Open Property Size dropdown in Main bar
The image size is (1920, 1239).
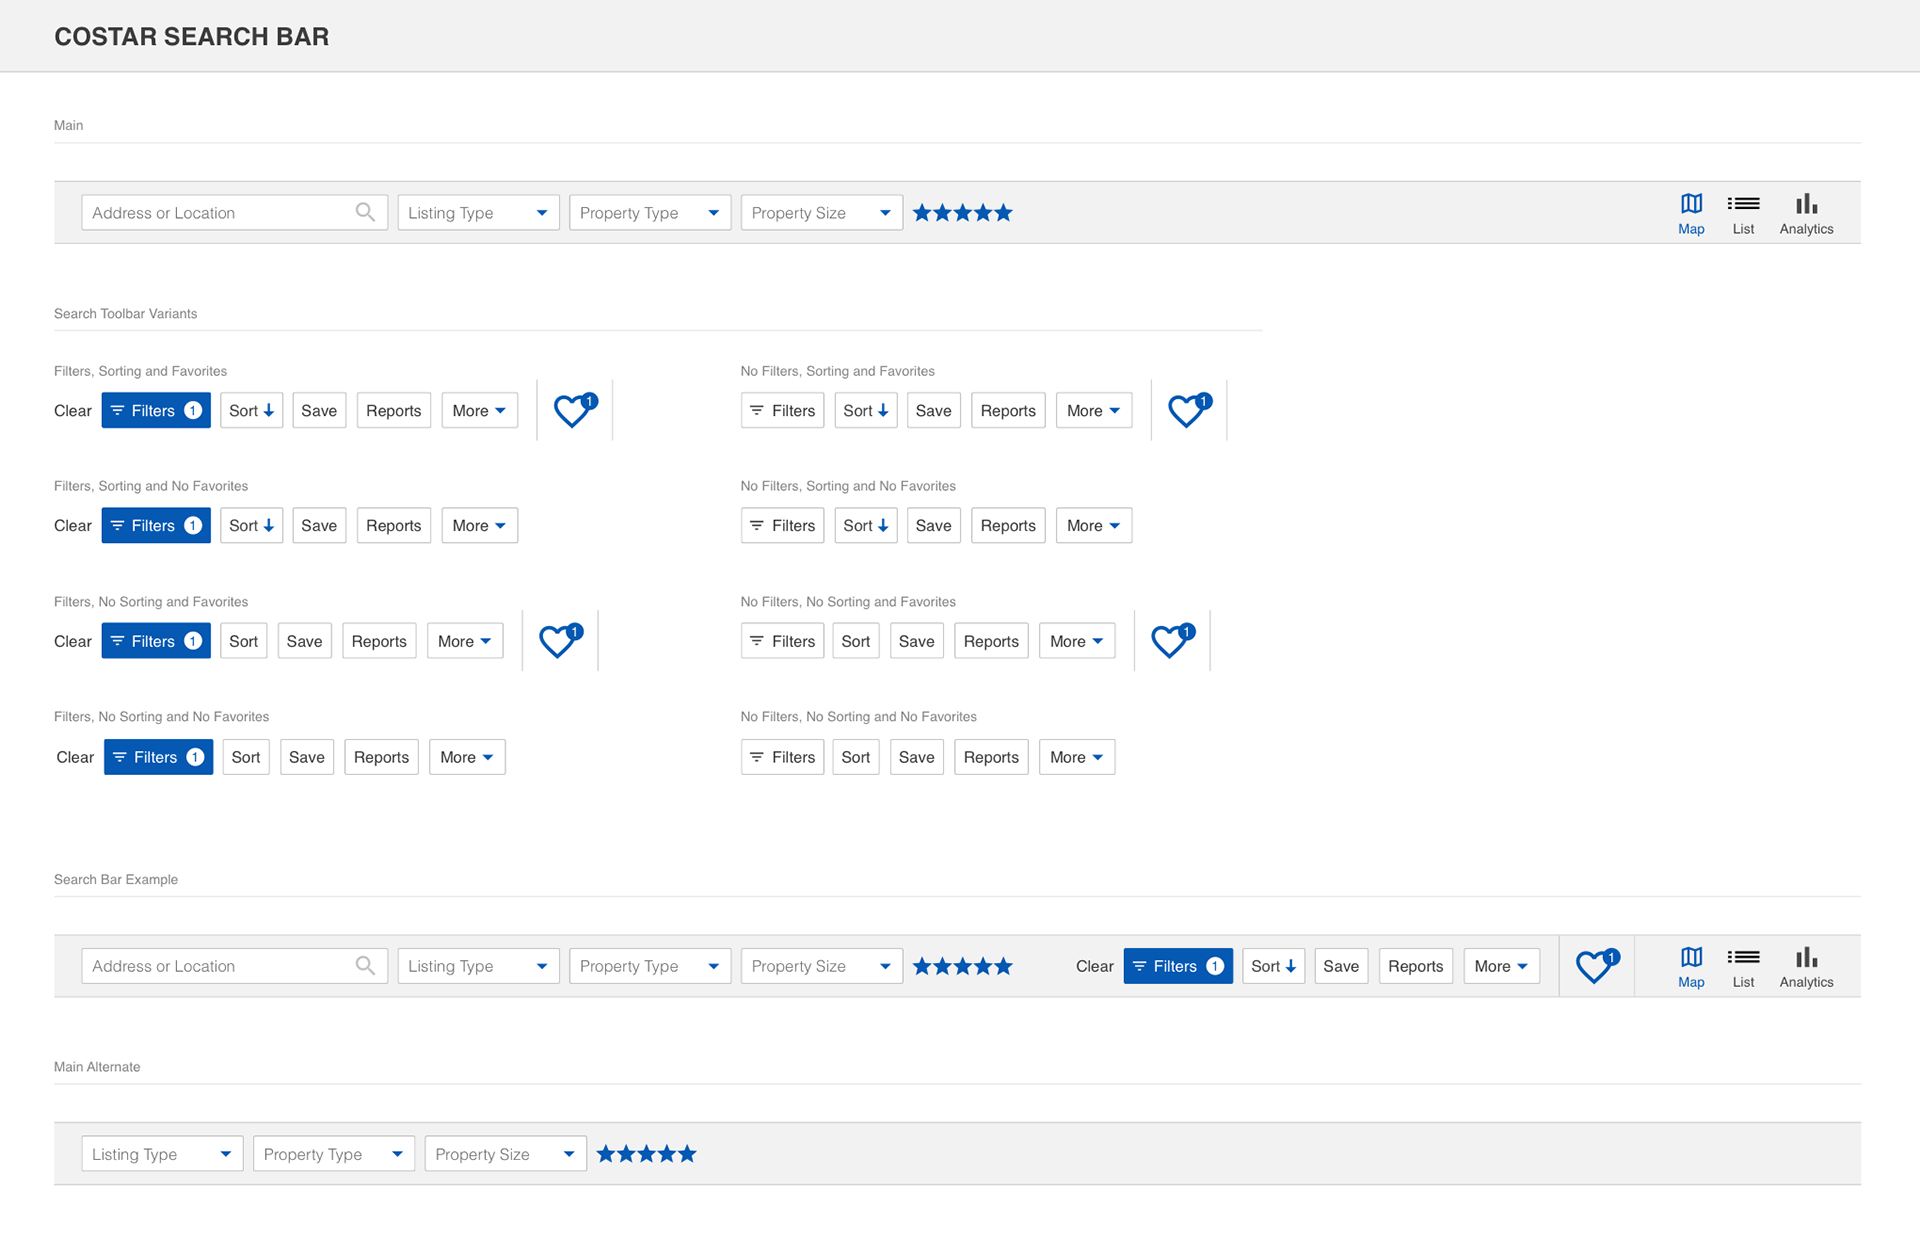821,213
